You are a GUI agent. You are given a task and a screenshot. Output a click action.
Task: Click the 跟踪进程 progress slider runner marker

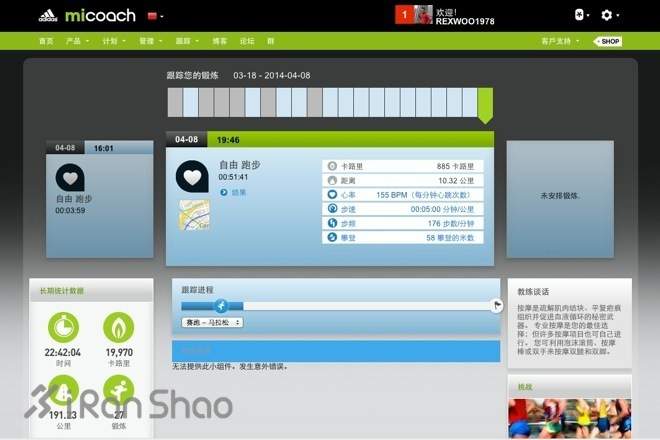[221, 306]
